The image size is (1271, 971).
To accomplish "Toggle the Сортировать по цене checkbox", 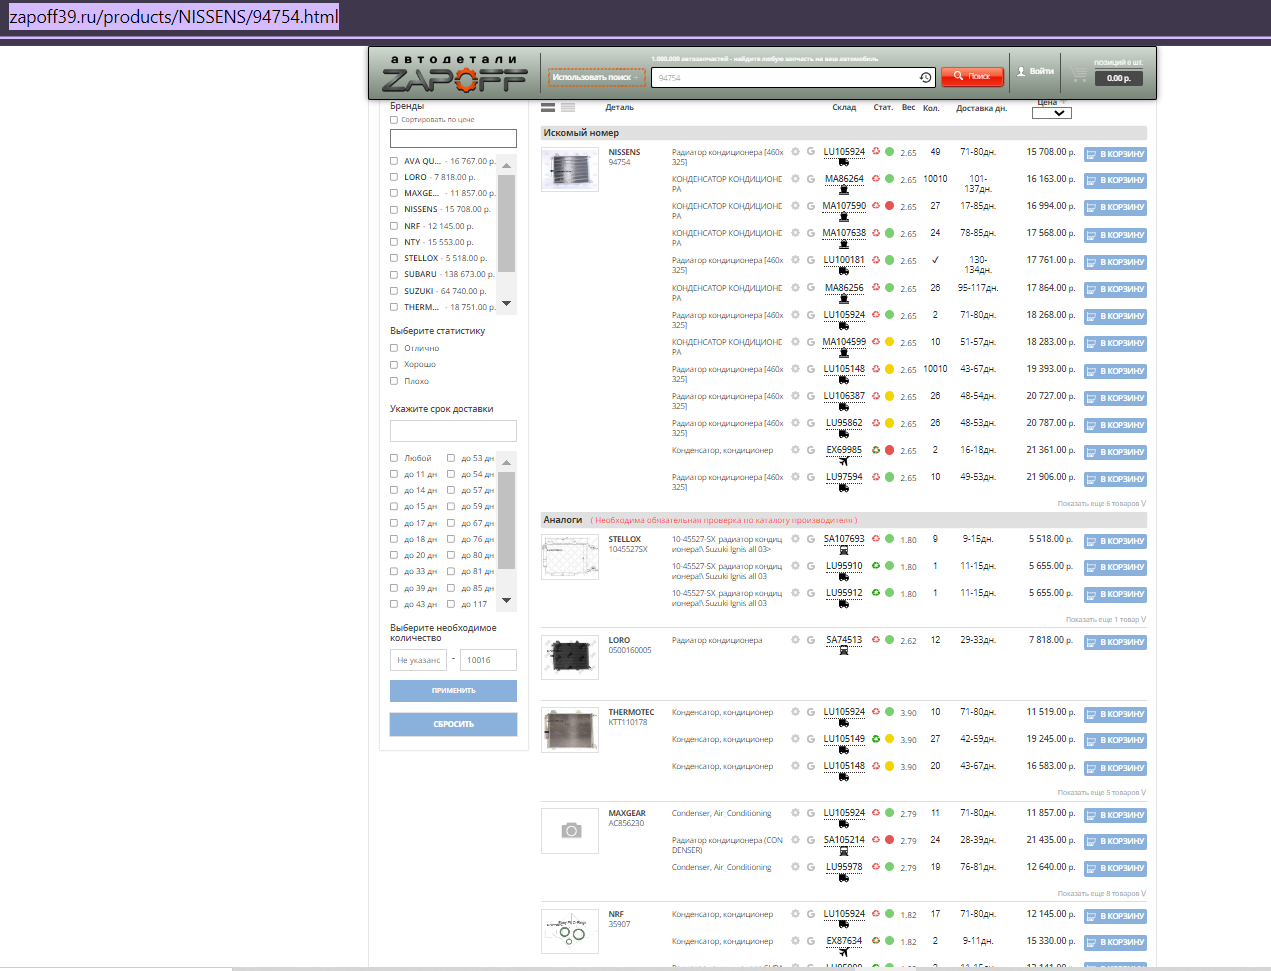I will [x=394, y=120].
